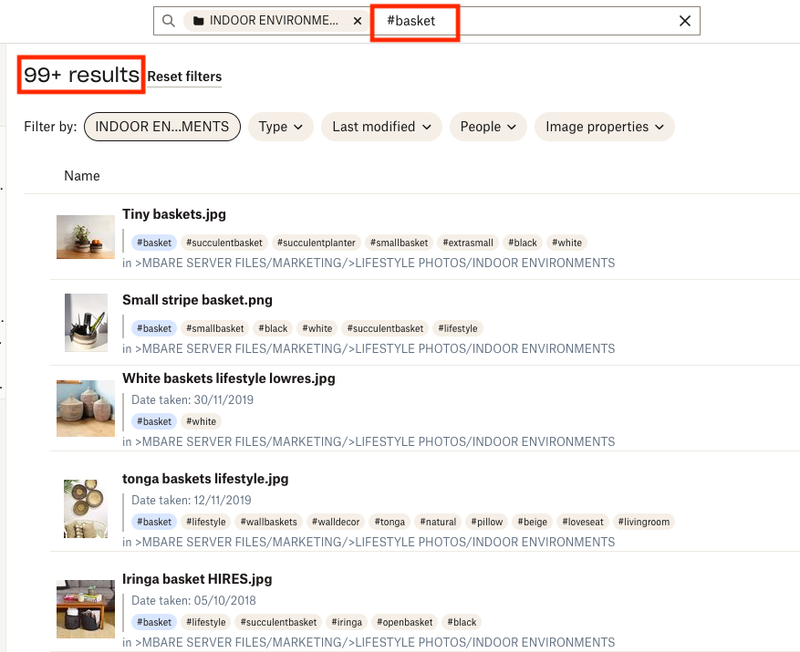Click Date taken: 30/11/2019 text
The image size is (800, 652).
coord(192,400)
